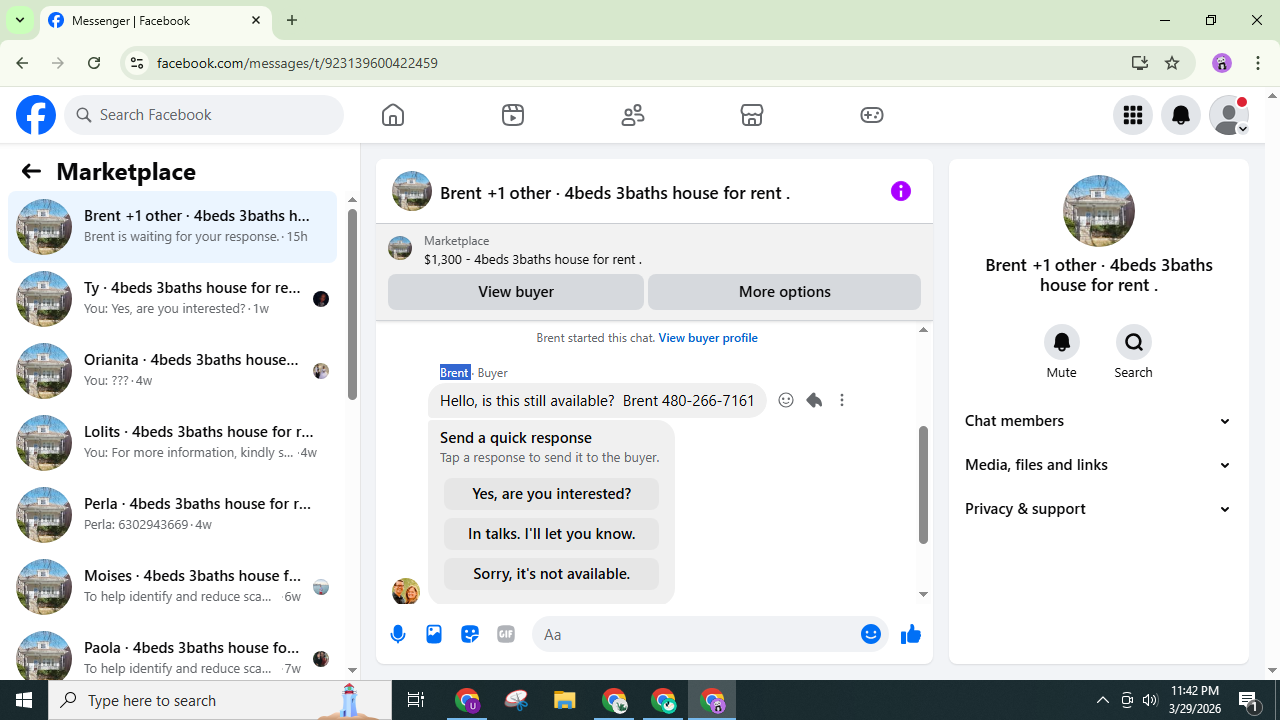
Task: Open the Notifications bell
Action: 1181,115
